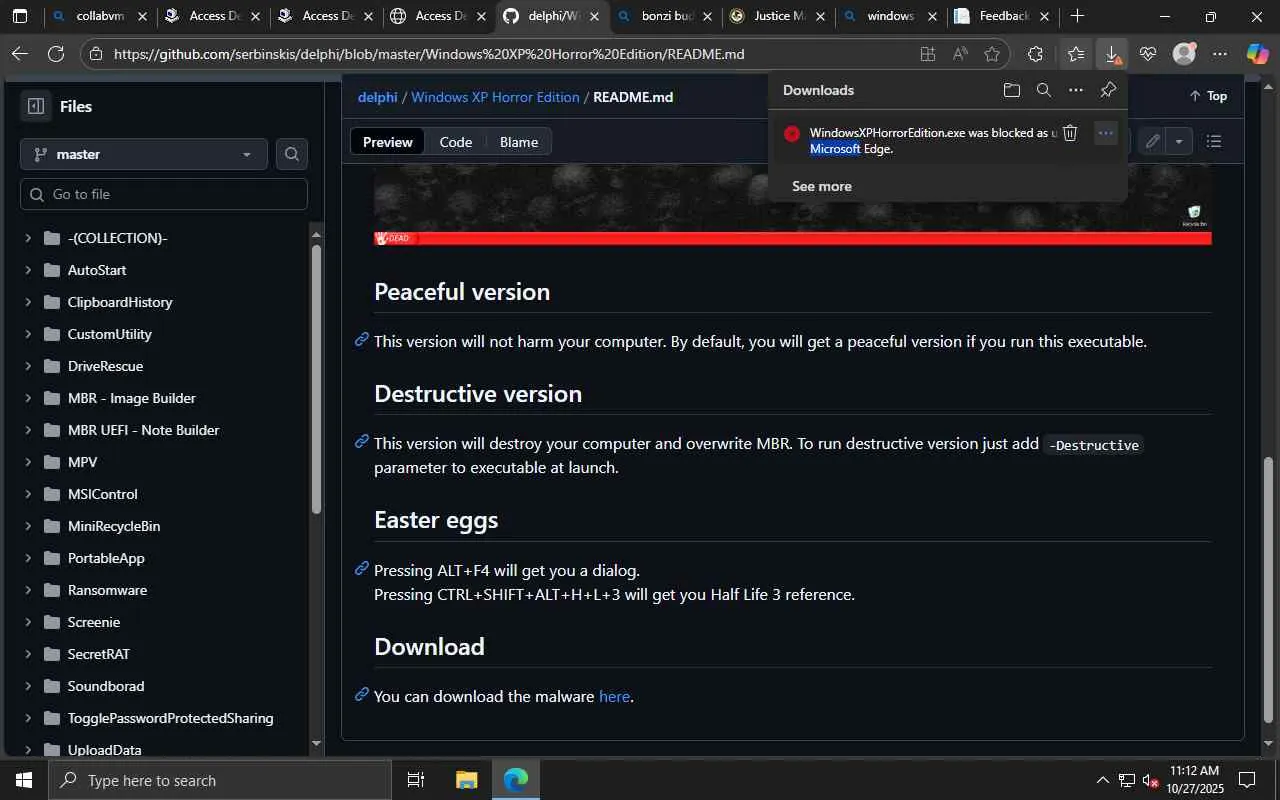The width and height of the screenshot is (1280, 800).
Task: Switch to the bonzi bud browser tab
Action: (665, 16)
